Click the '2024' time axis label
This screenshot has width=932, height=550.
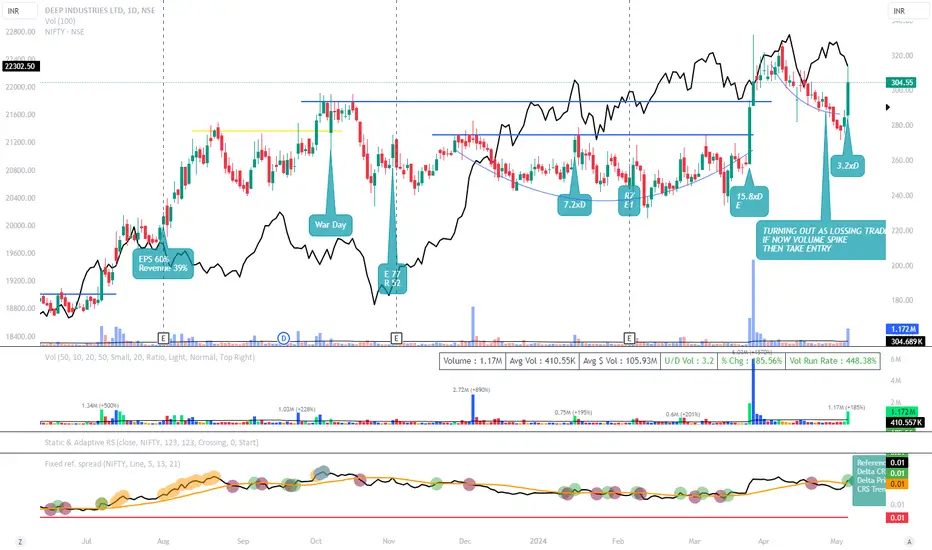[x=538, y=541]
